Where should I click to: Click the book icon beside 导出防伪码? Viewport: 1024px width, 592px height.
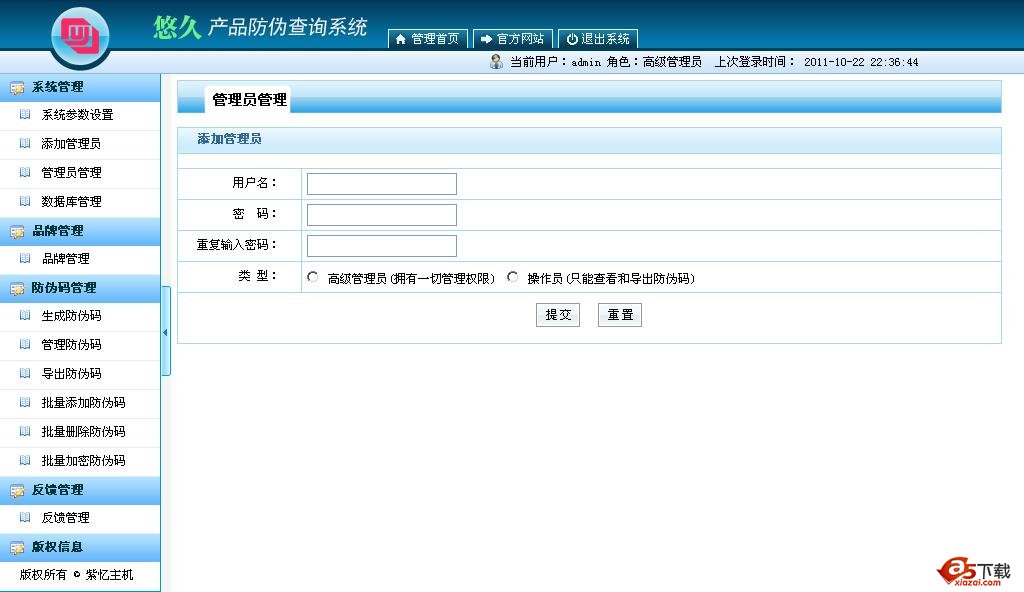(x=25, y=373)
